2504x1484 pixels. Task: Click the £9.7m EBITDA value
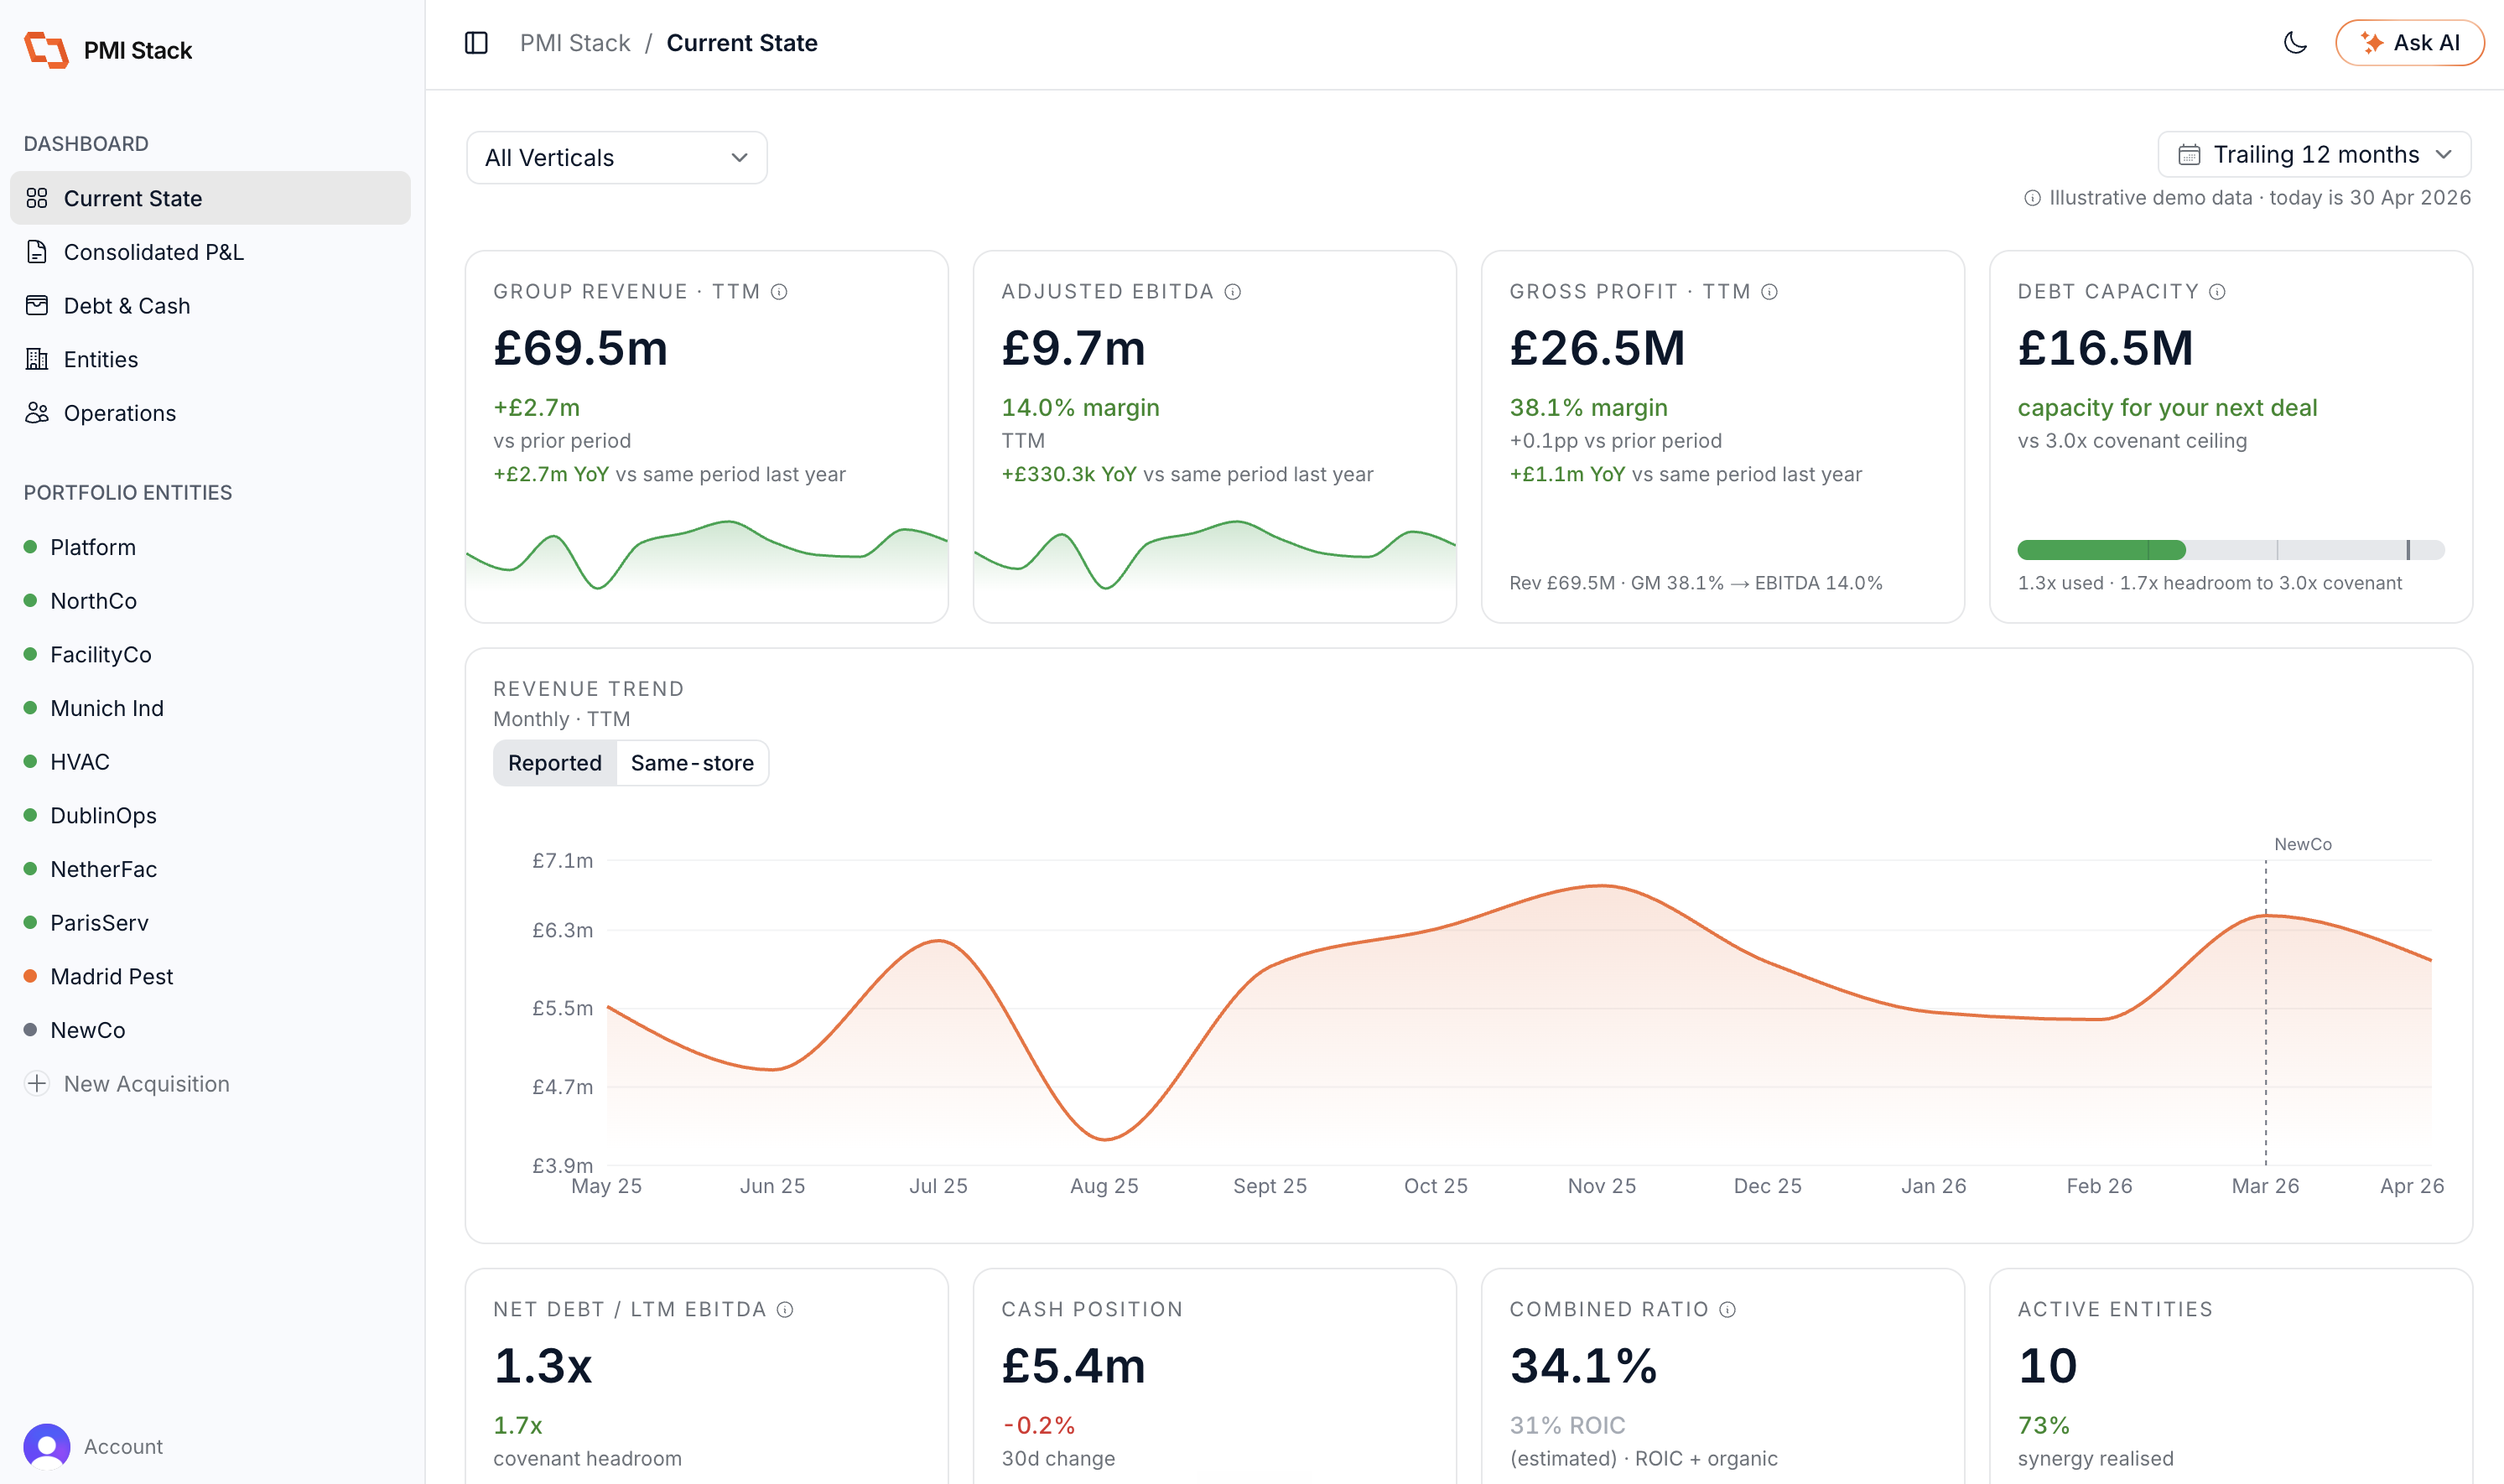(x=1073, y=348)
